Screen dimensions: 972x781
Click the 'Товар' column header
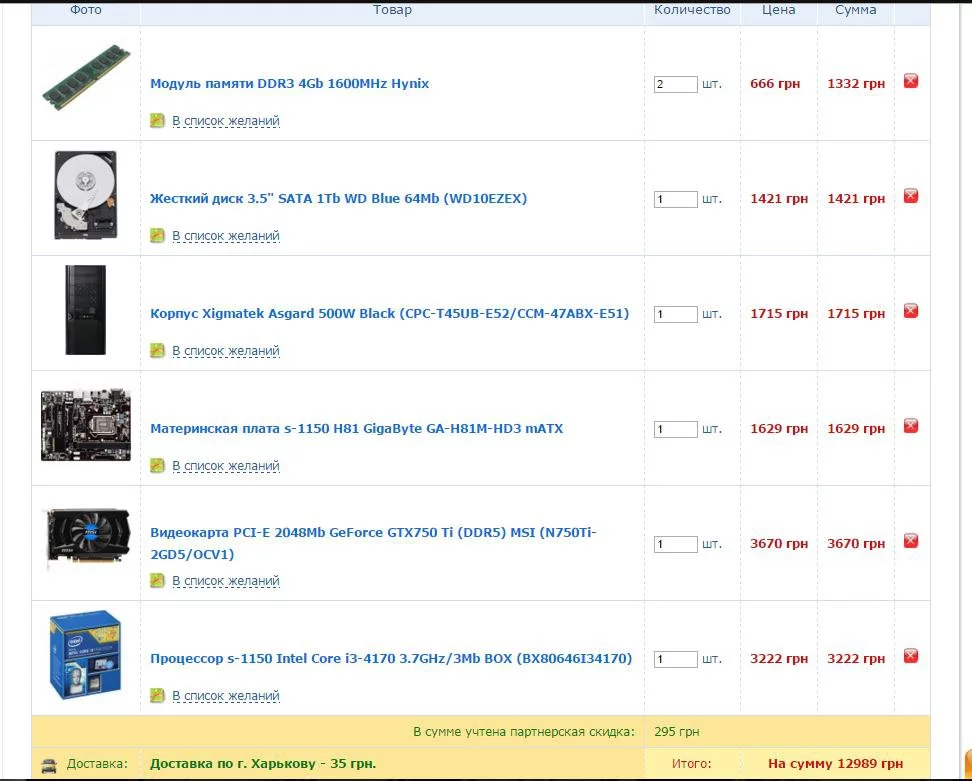[x=392, y=10]
